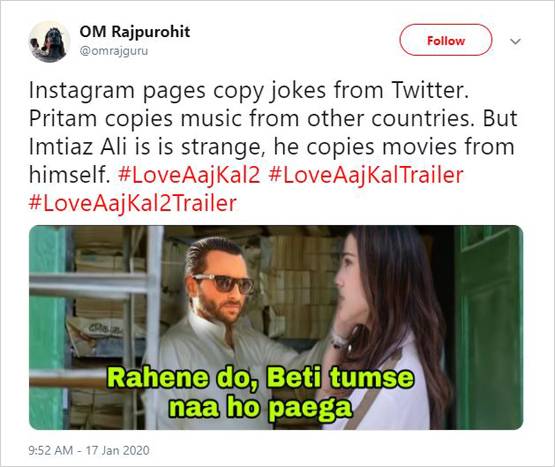This screenshot has height=467, width=555.
Task: Click the name Pritam in the tweet
Action: [x=63, y=119]
